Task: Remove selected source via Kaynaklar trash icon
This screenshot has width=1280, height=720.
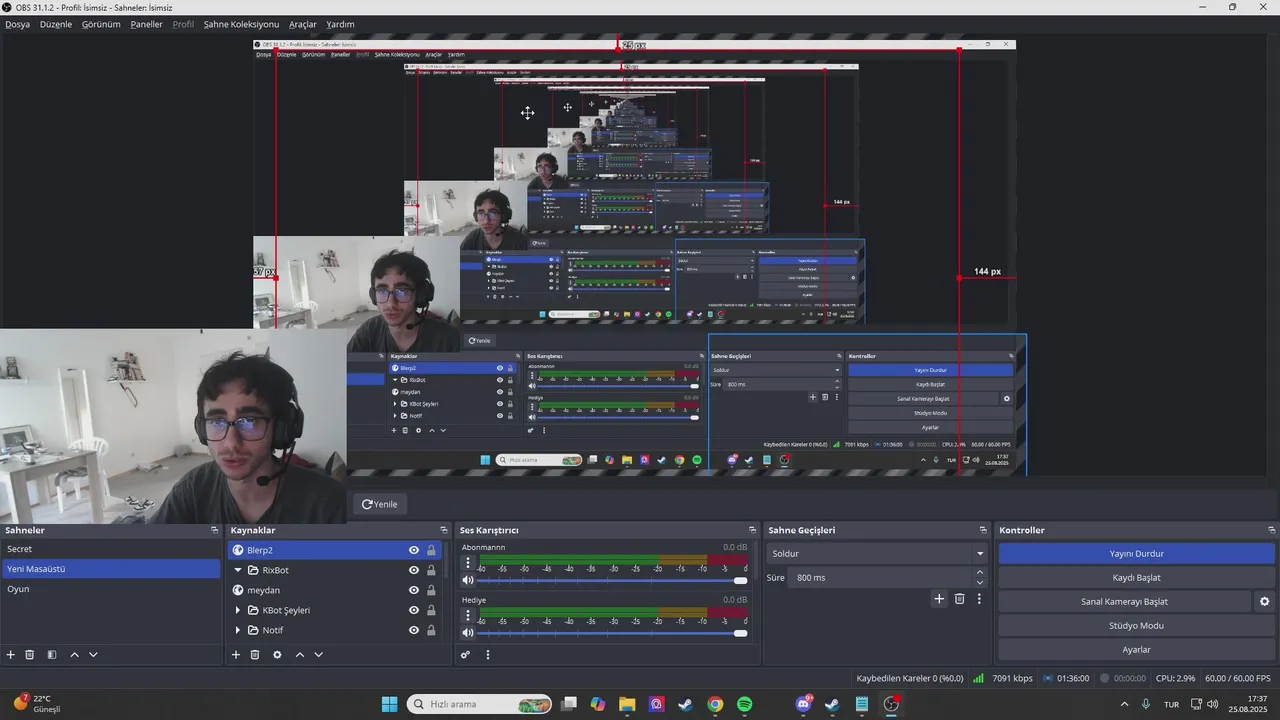Action: 255,655
